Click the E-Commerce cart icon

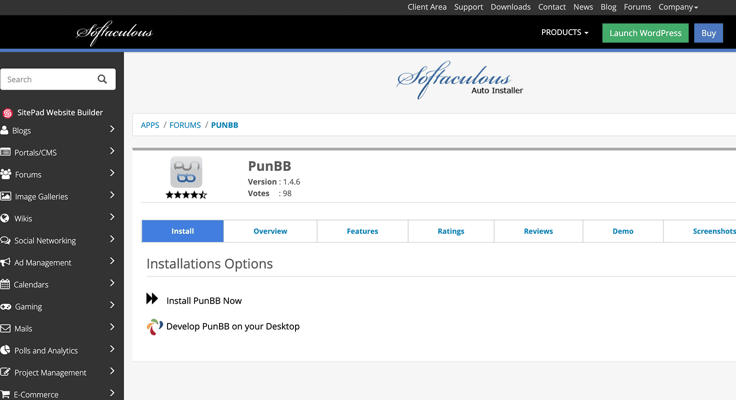(5, 394)
